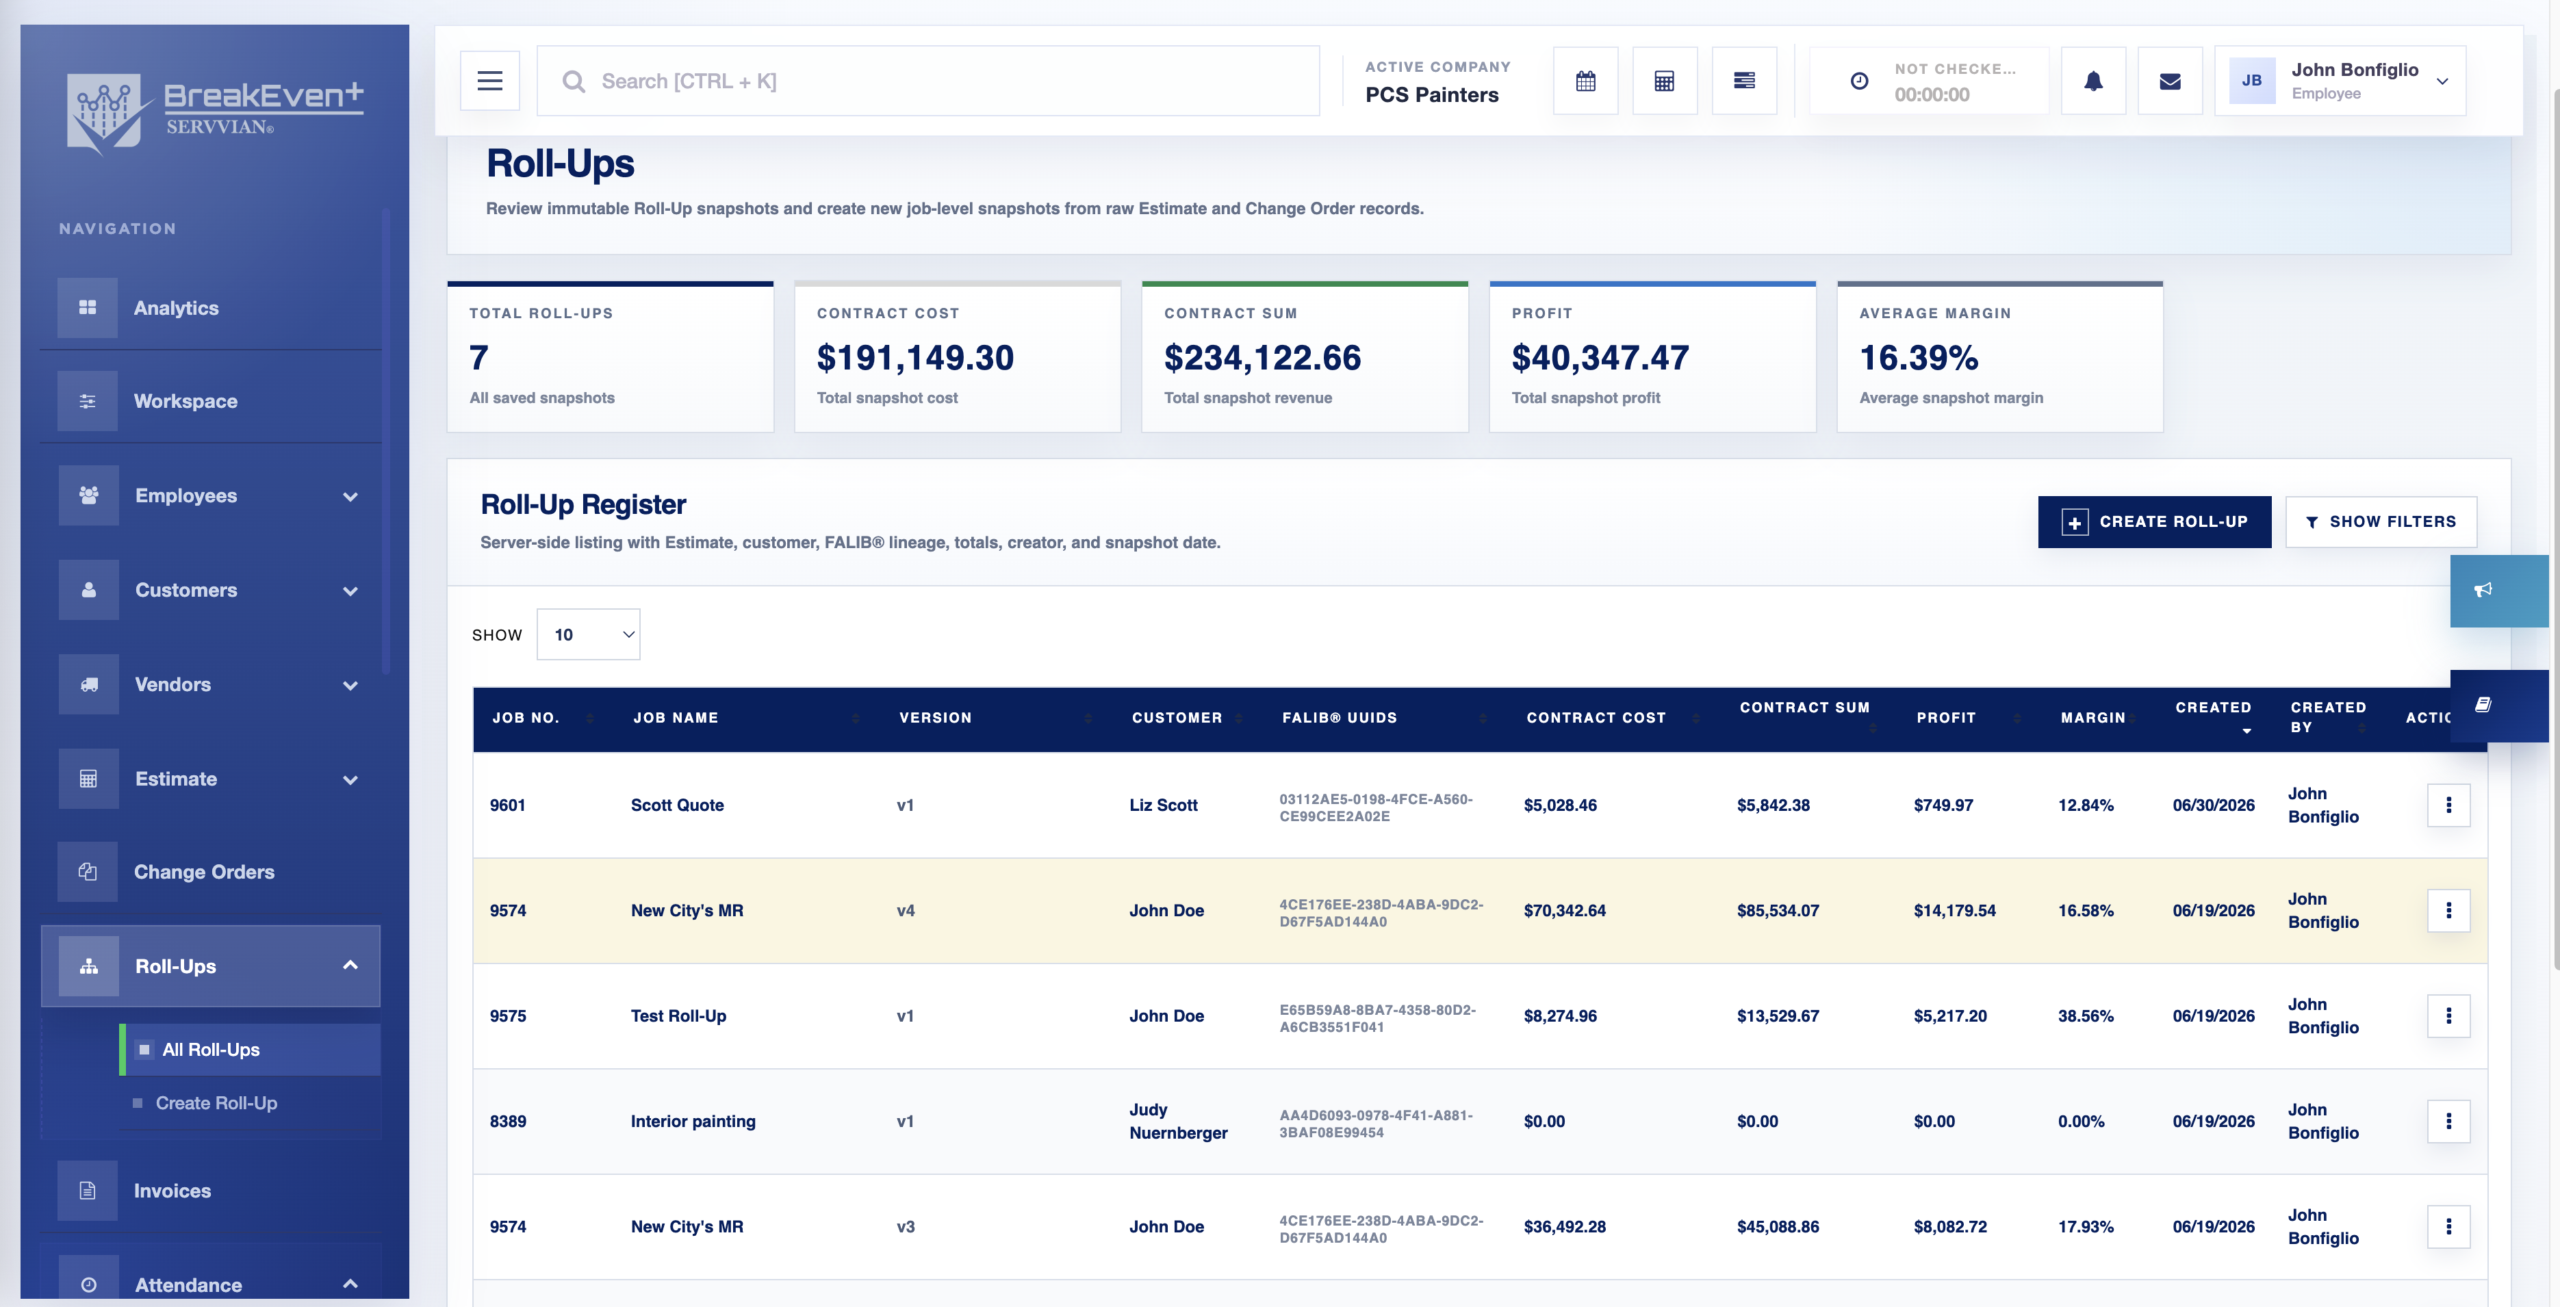
Task: Click the Judy Nuernberger customer cell
Action: coord(1178,1121)
